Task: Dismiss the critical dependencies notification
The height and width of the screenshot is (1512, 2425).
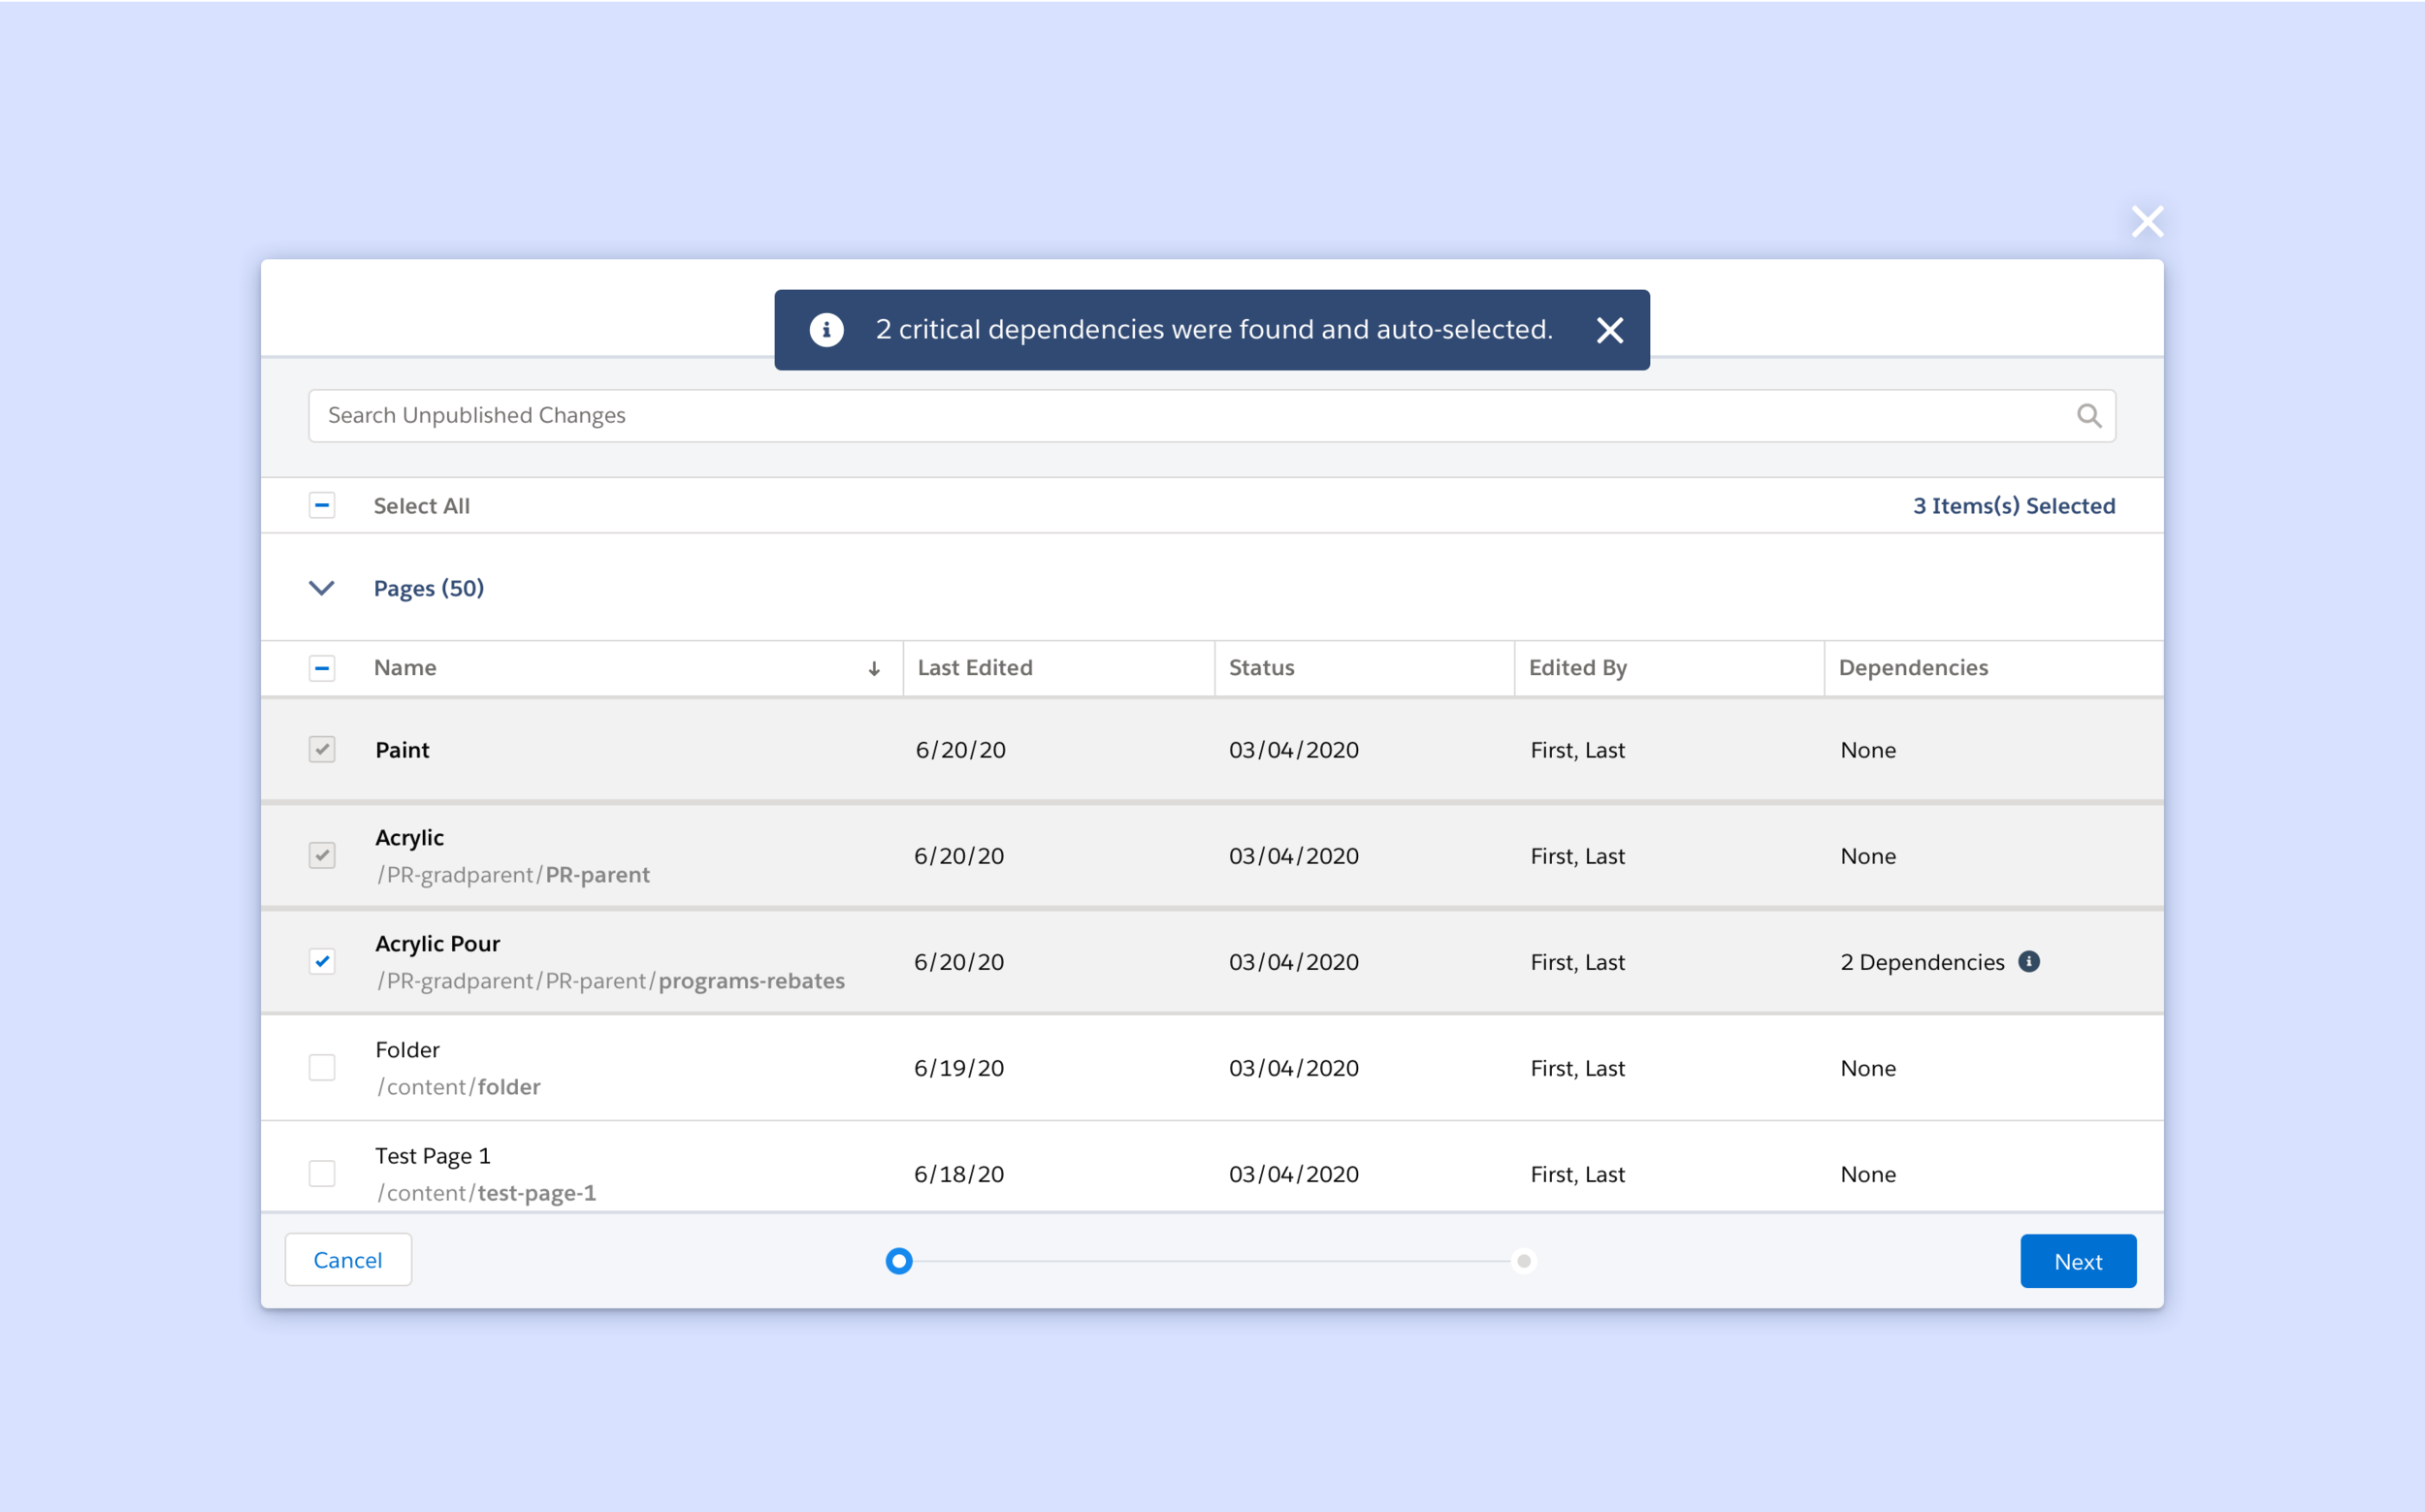Action: [x=1609, y=330]
